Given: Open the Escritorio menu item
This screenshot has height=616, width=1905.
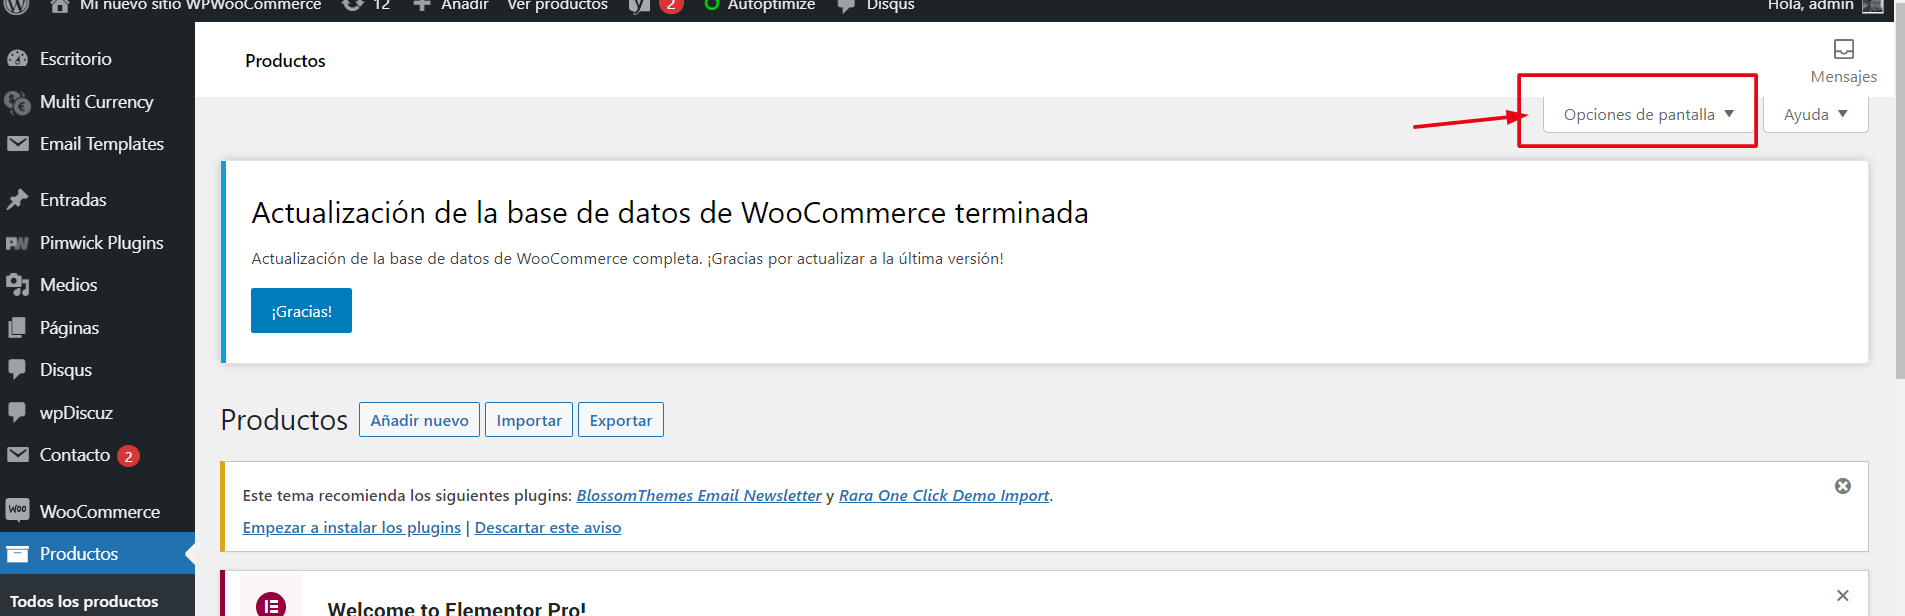Looking at the screenshot, I should point(76,59).
